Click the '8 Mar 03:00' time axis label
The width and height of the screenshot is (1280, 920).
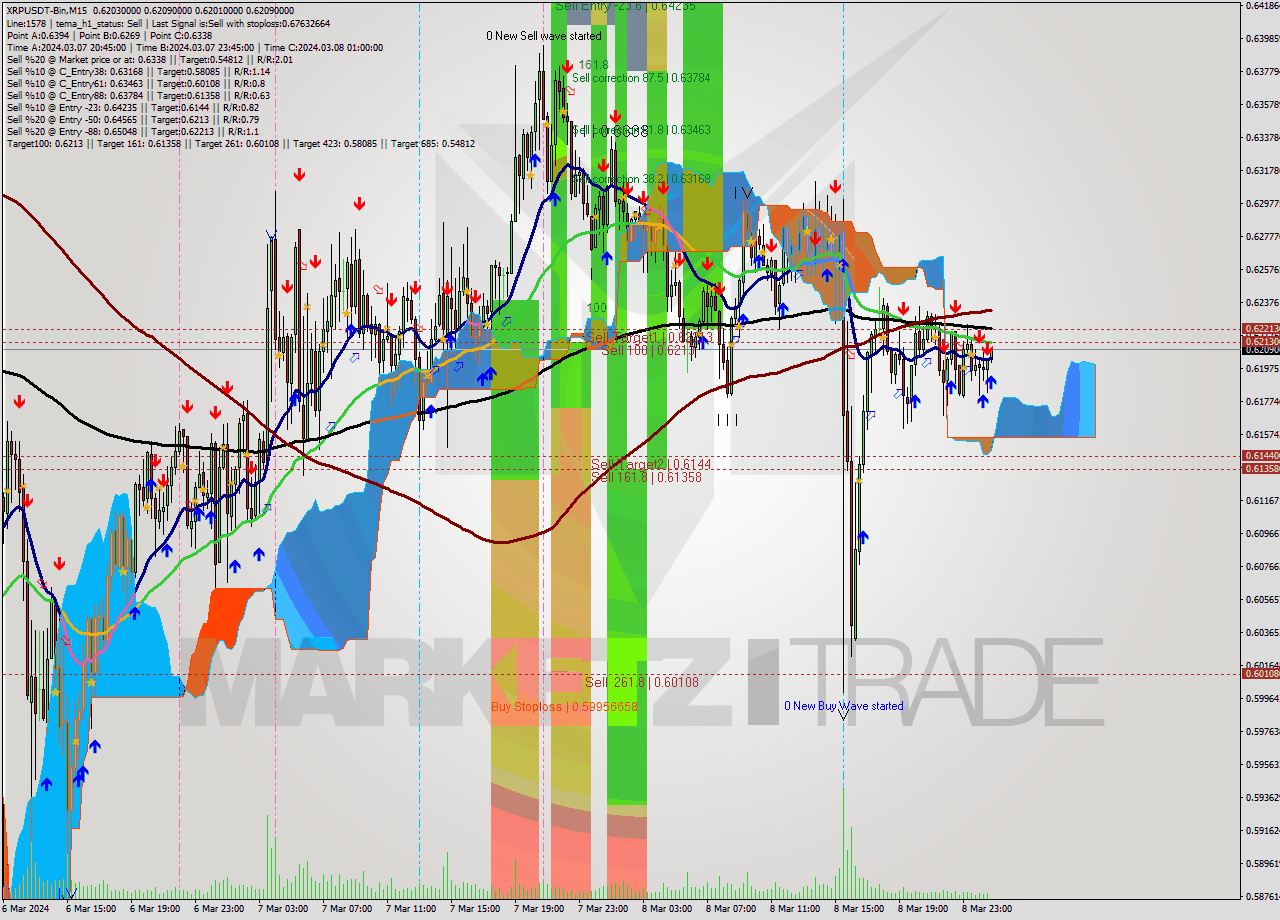tap(667, 909)
